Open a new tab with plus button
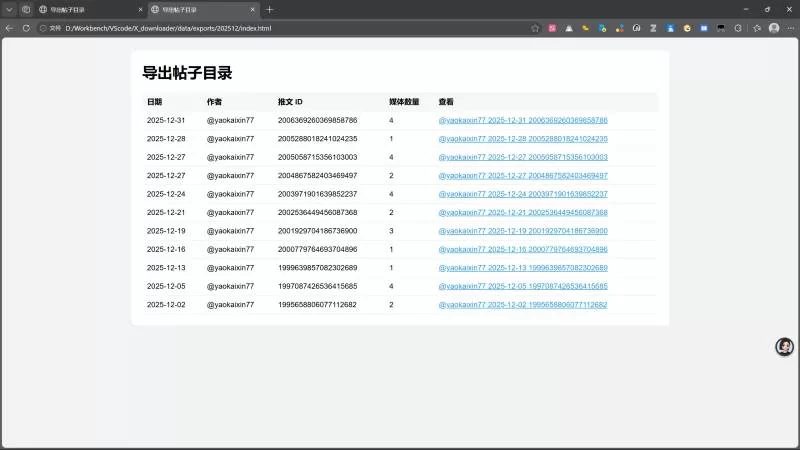Viewport: 800px width, 450px height. tap(269, 10)
